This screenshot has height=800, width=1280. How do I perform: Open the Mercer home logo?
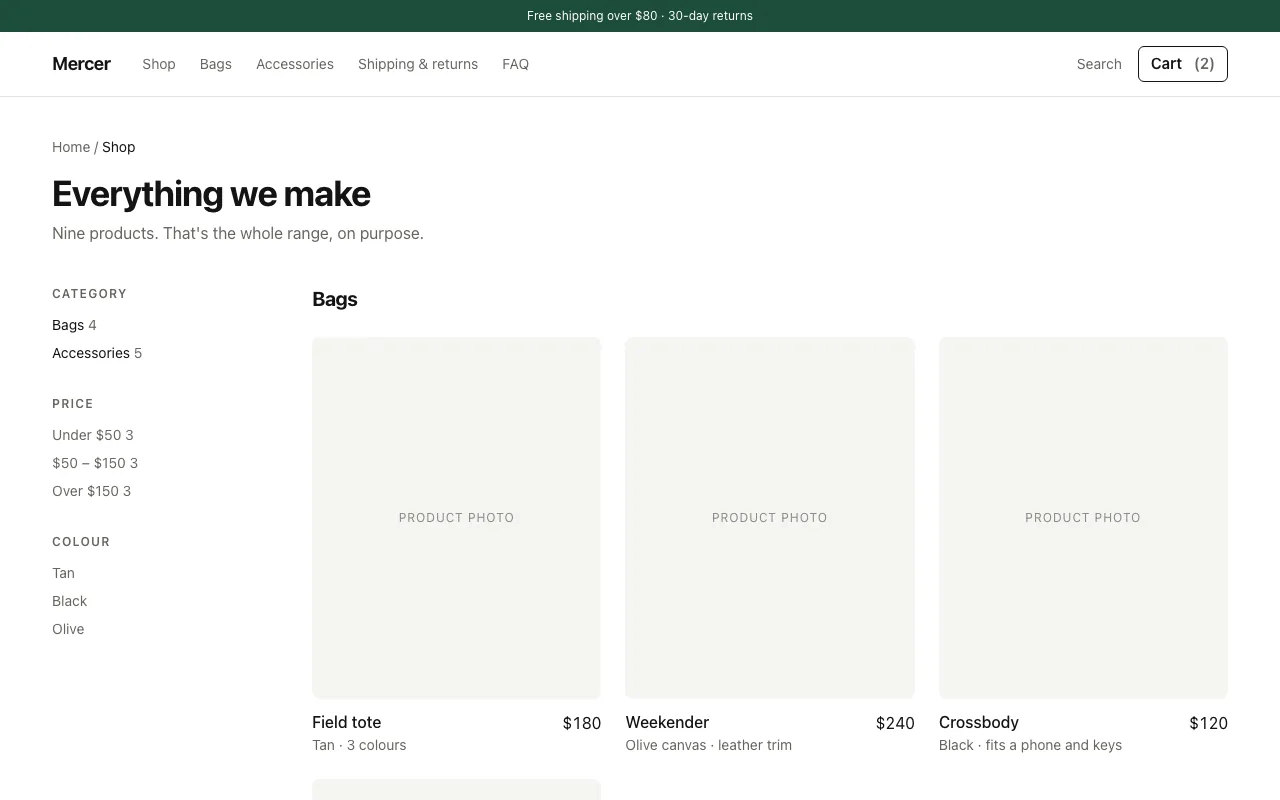[x=81, y=64]
